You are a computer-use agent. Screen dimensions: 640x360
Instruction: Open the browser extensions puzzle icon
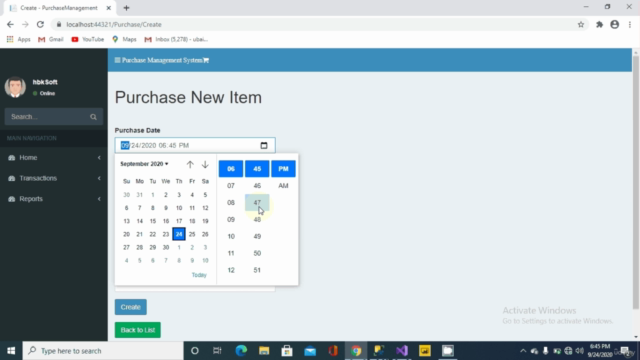pyautogui.click(x=599, y=24)
